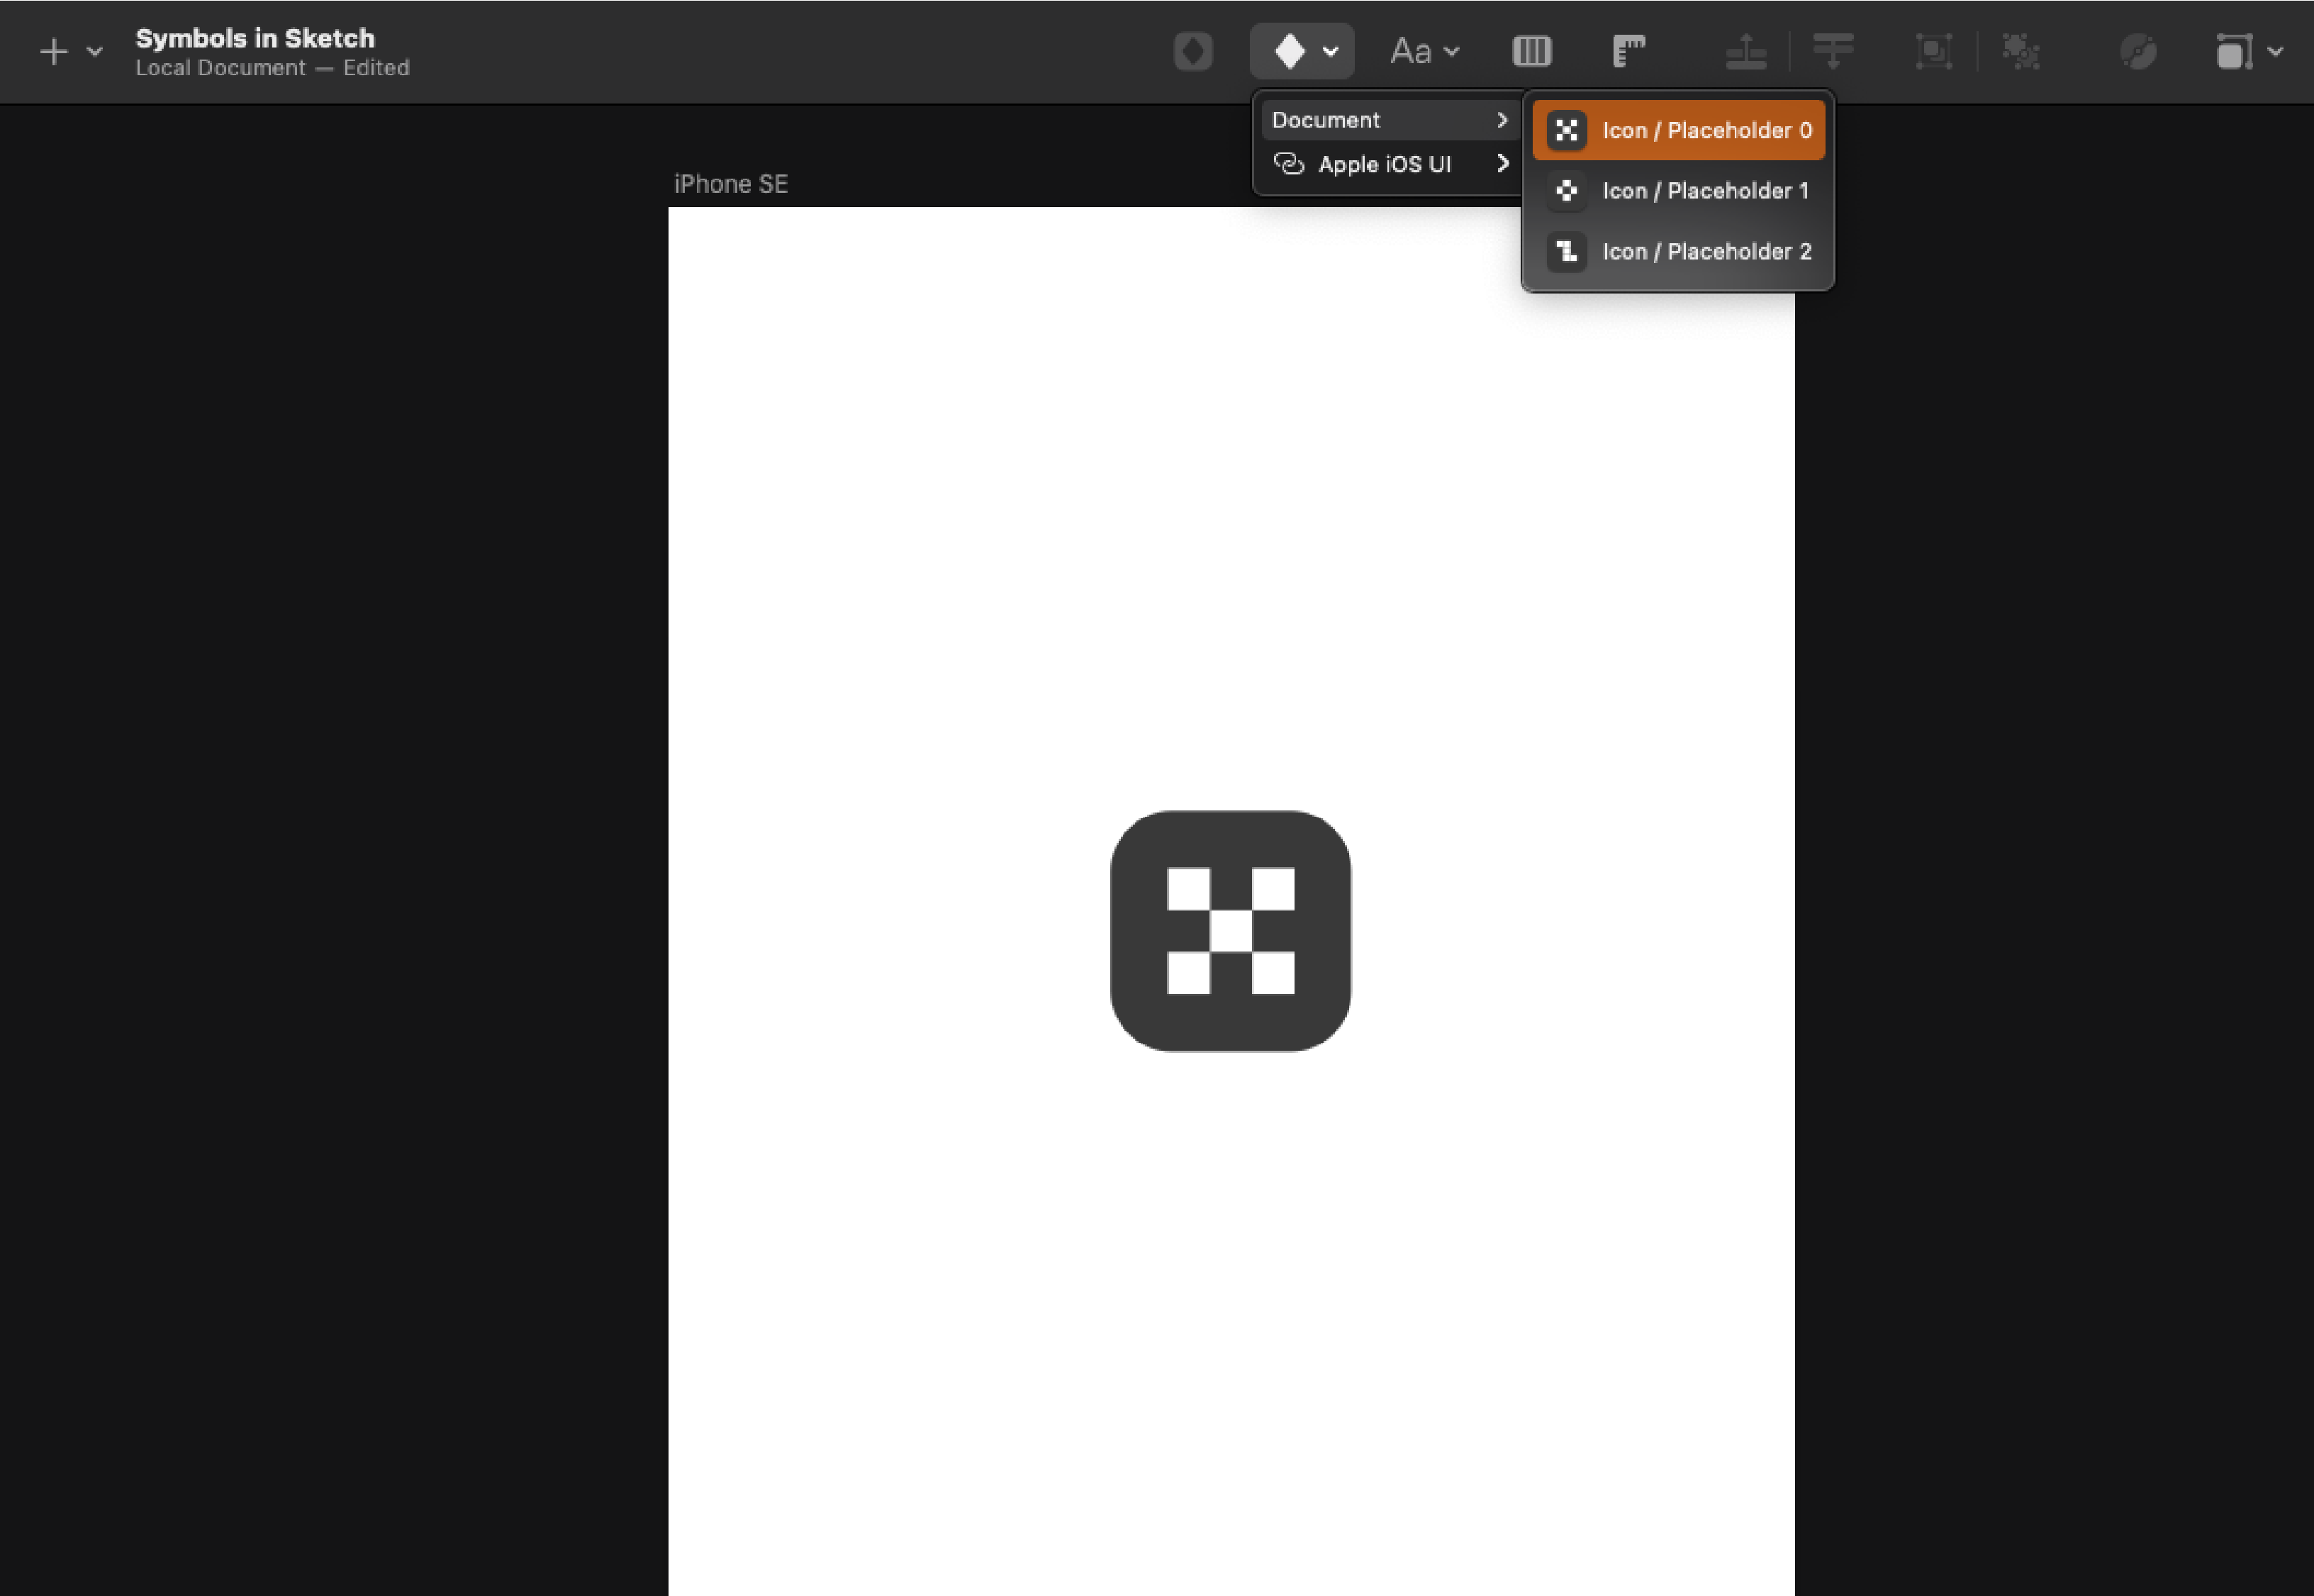
Task: Click the column layout grid icon
Action: click(x=1531, y=51)
